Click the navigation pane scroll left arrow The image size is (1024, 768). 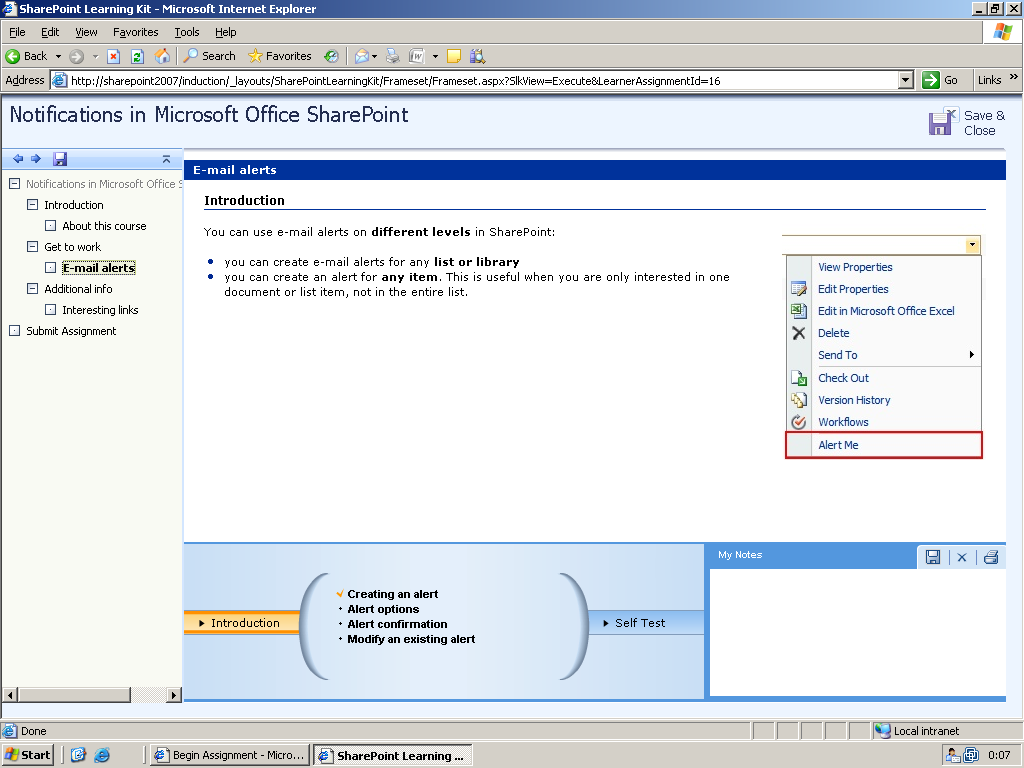[10, 694]
